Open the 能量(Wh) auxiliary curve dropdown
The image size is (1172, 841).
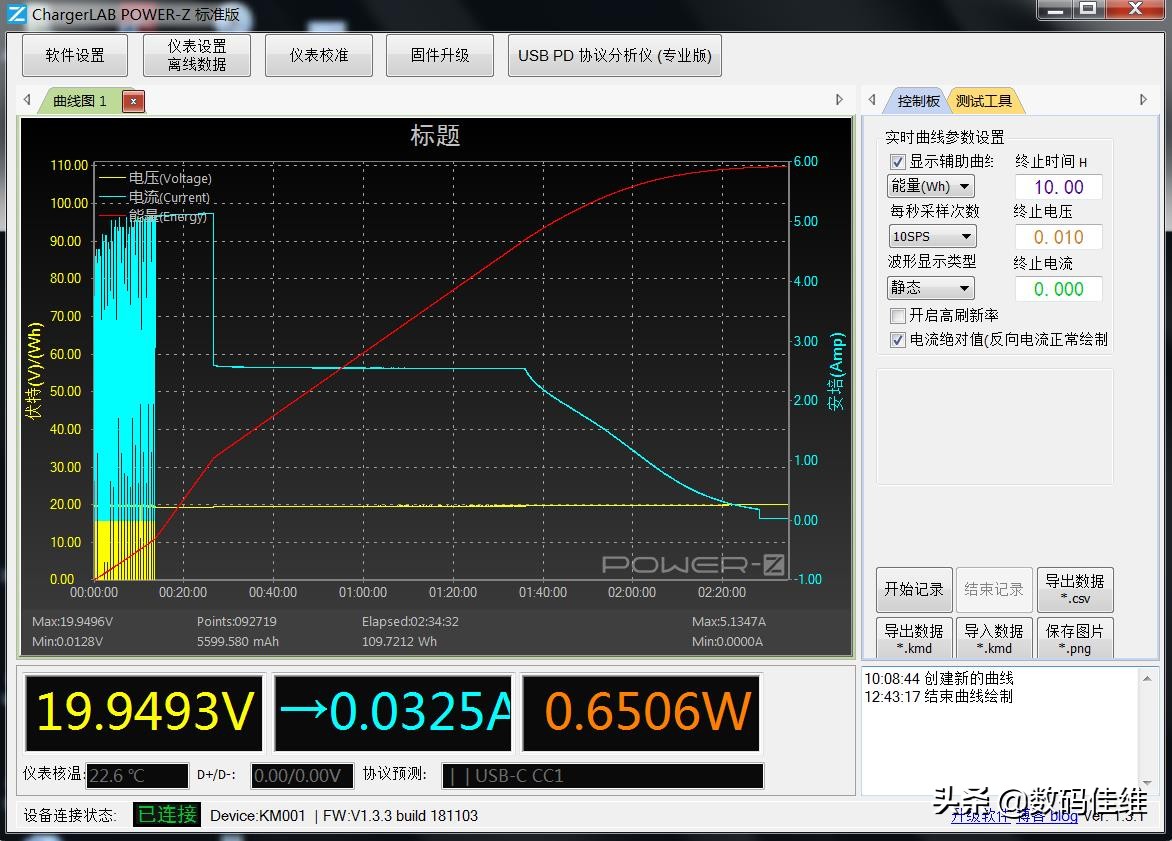tap(930, 185)
